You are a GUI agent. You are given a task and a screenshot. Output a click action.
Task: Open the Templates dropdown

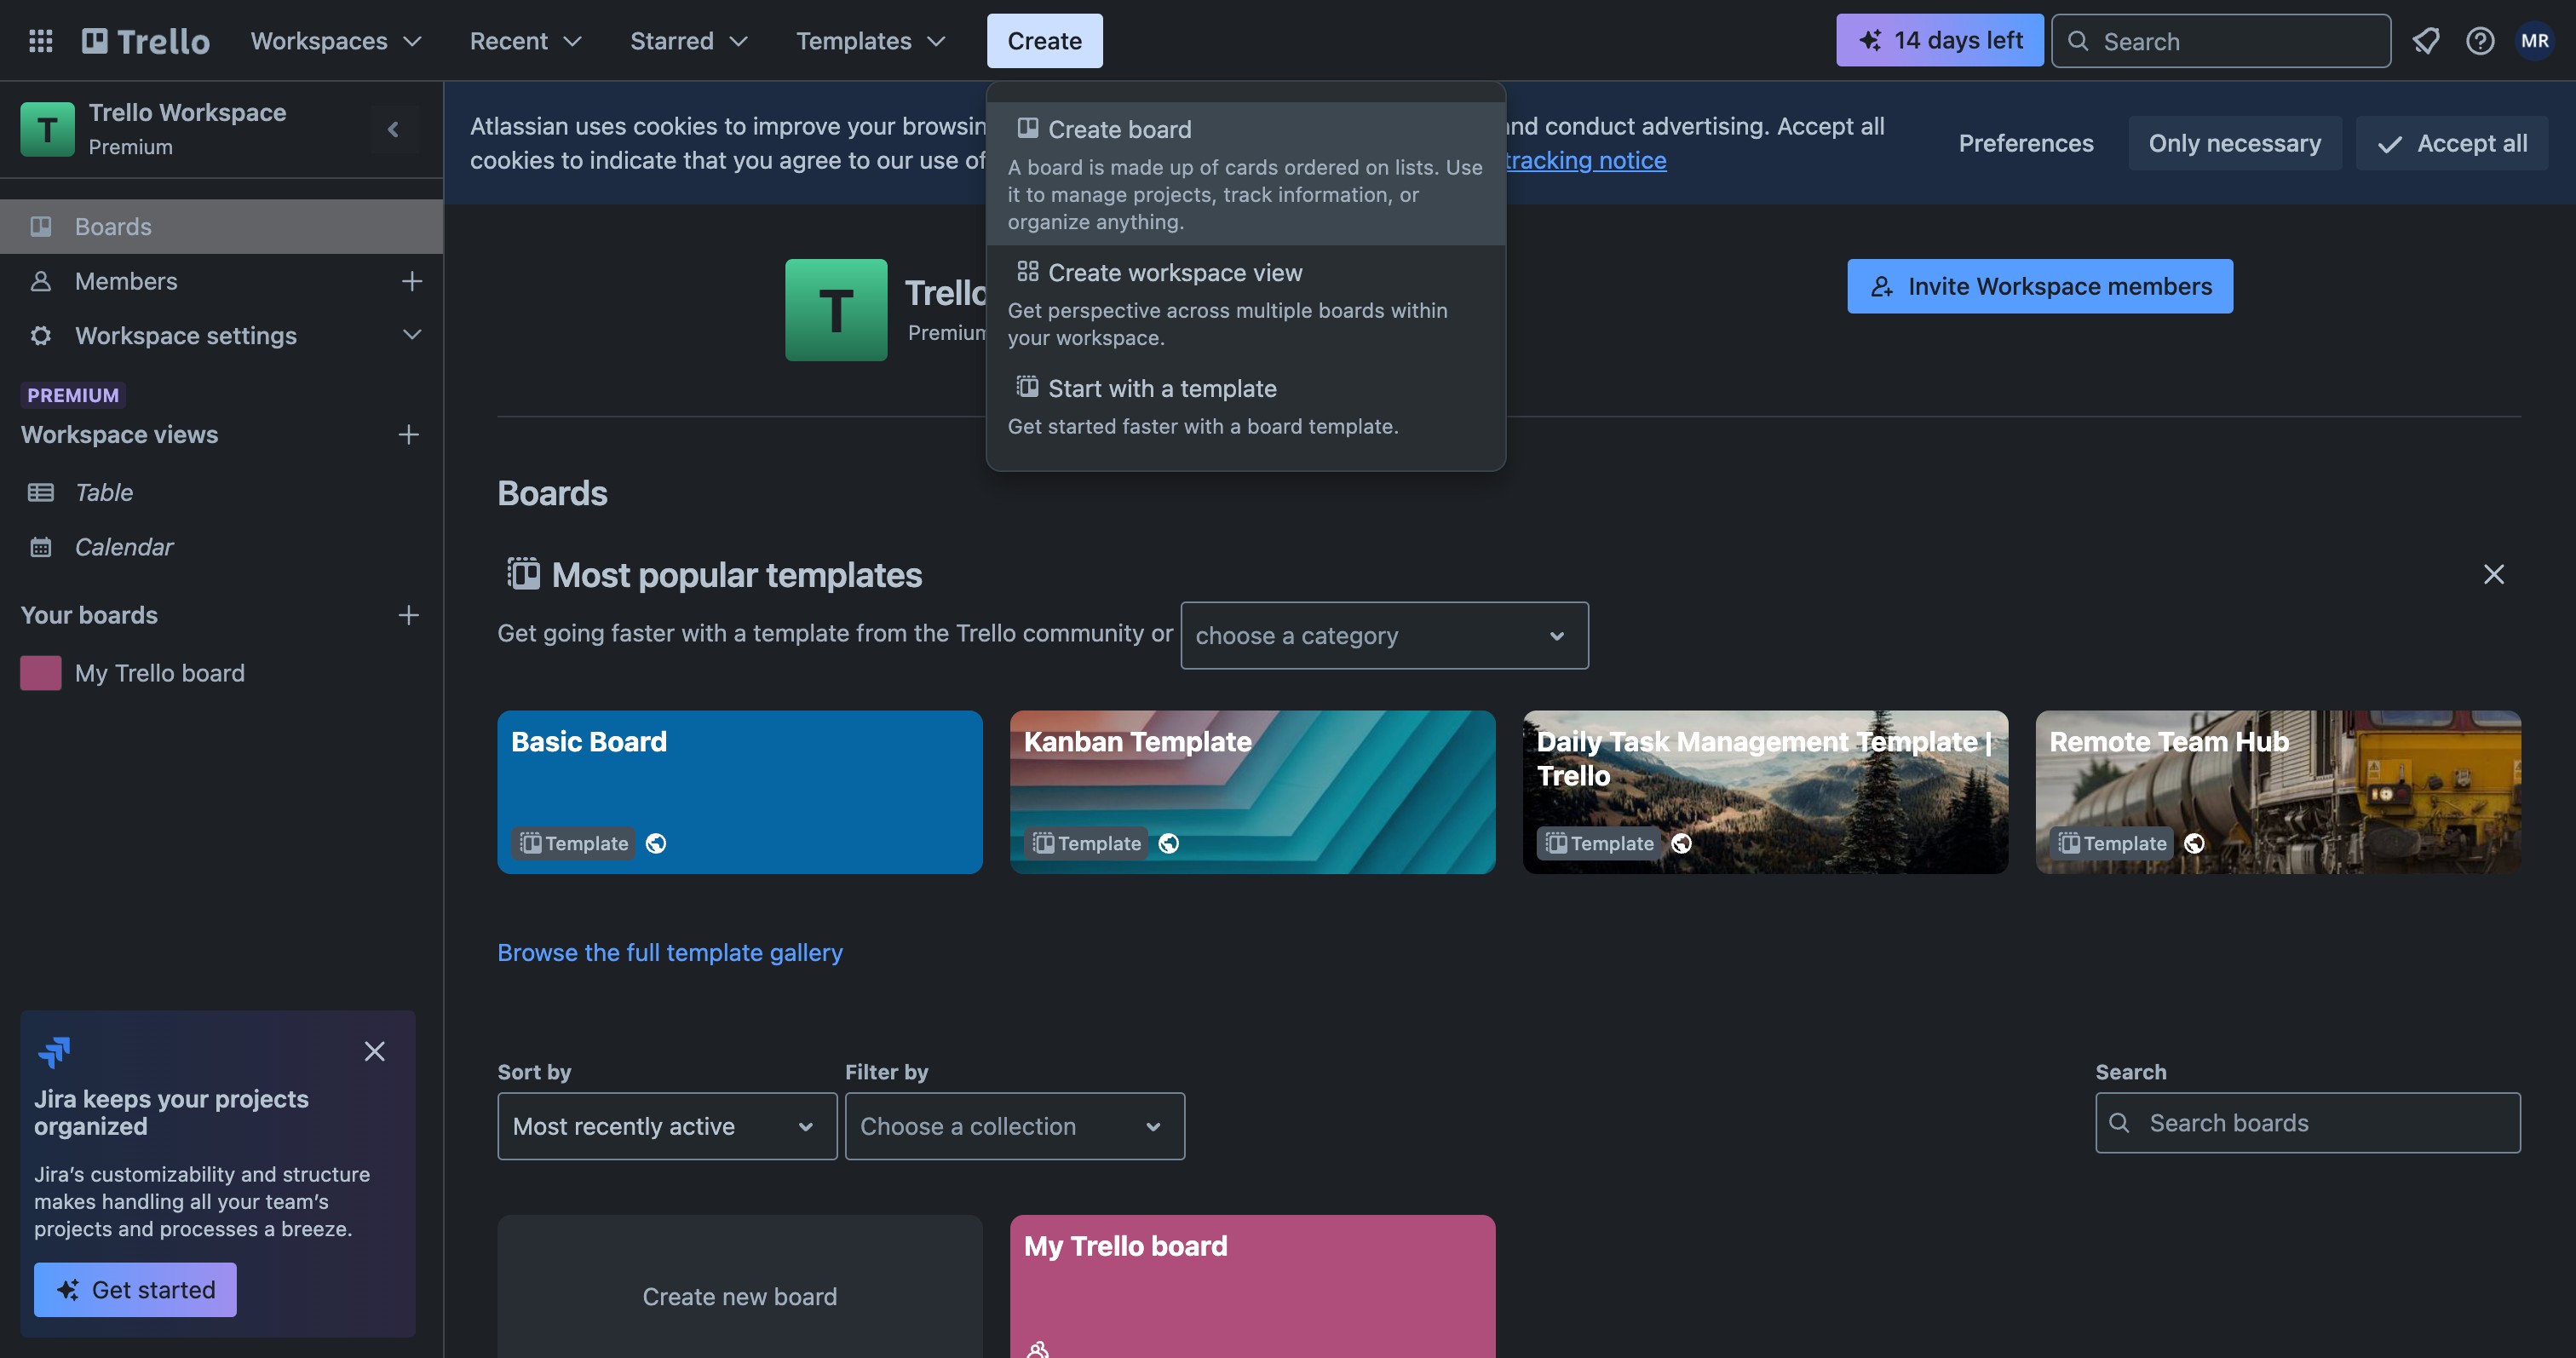871,41
